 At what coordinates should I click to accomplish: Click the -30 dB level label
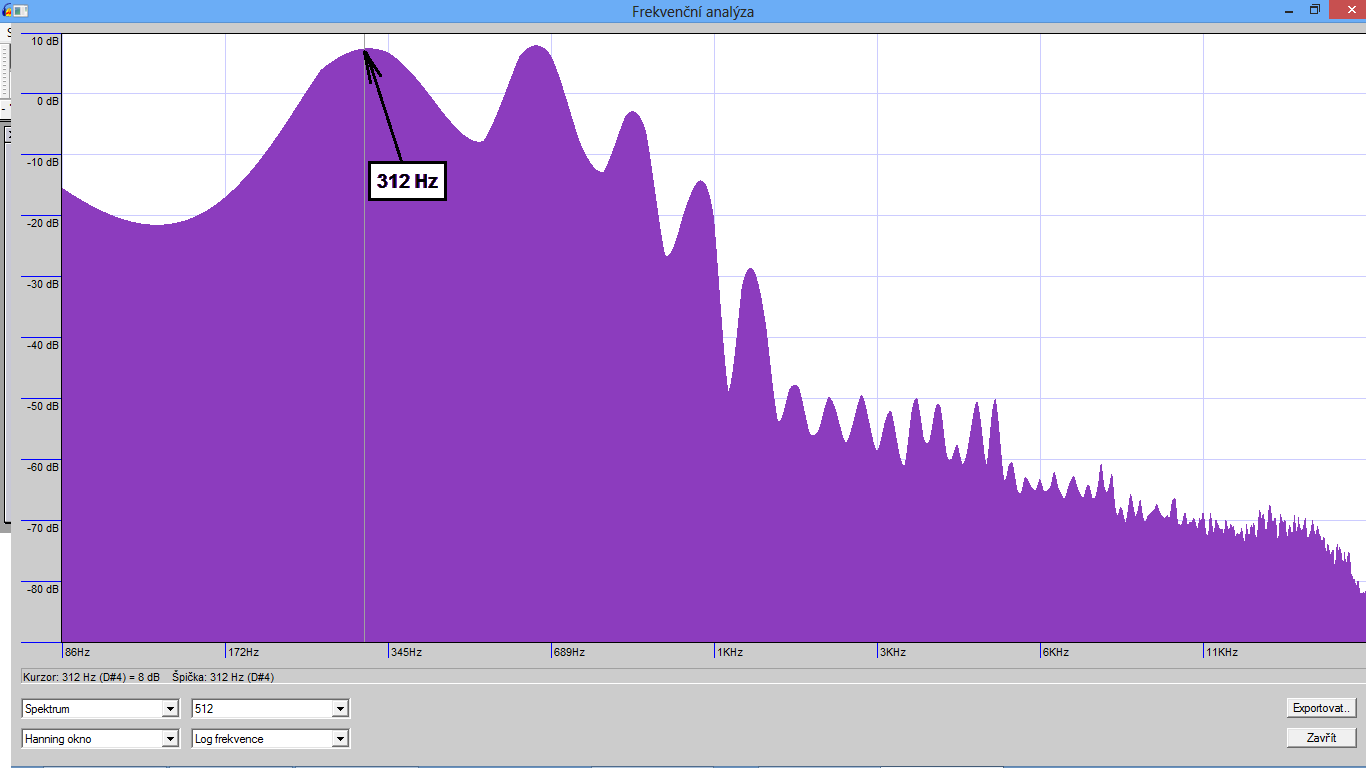43,284
